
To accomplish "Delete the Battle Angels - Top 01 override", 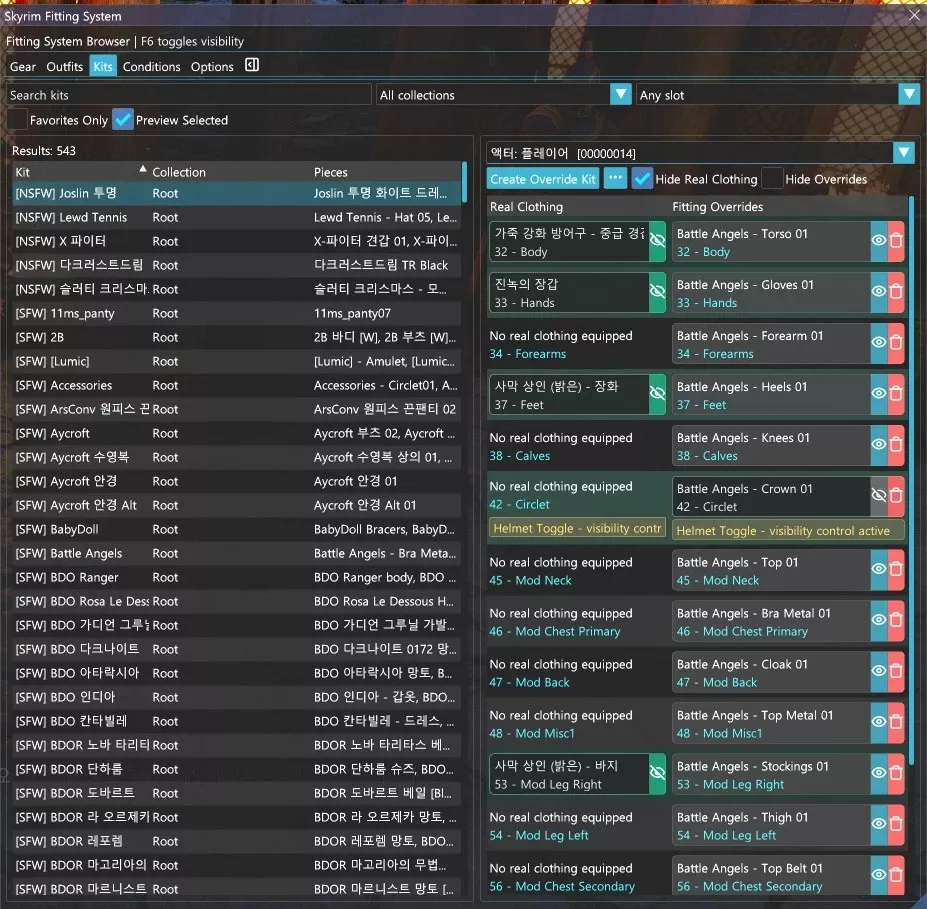I will [896, 570].
